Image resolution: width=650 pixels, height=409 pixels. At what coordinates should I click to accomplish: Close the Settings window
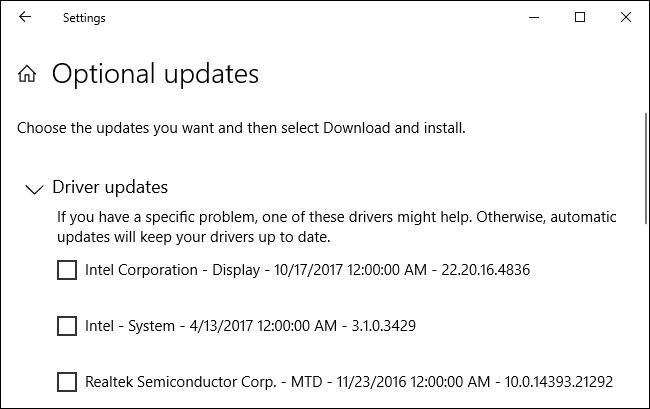pyautogui.click(x=626, y=17)
